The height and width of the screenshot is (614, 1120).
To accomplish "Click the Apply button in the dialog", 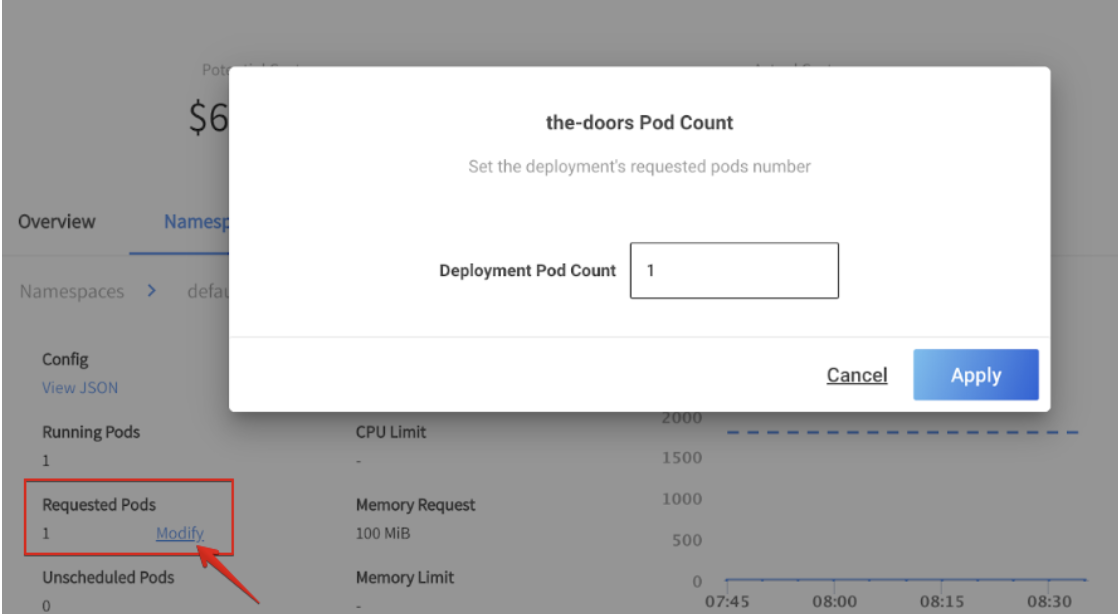I will coord(975,375).
